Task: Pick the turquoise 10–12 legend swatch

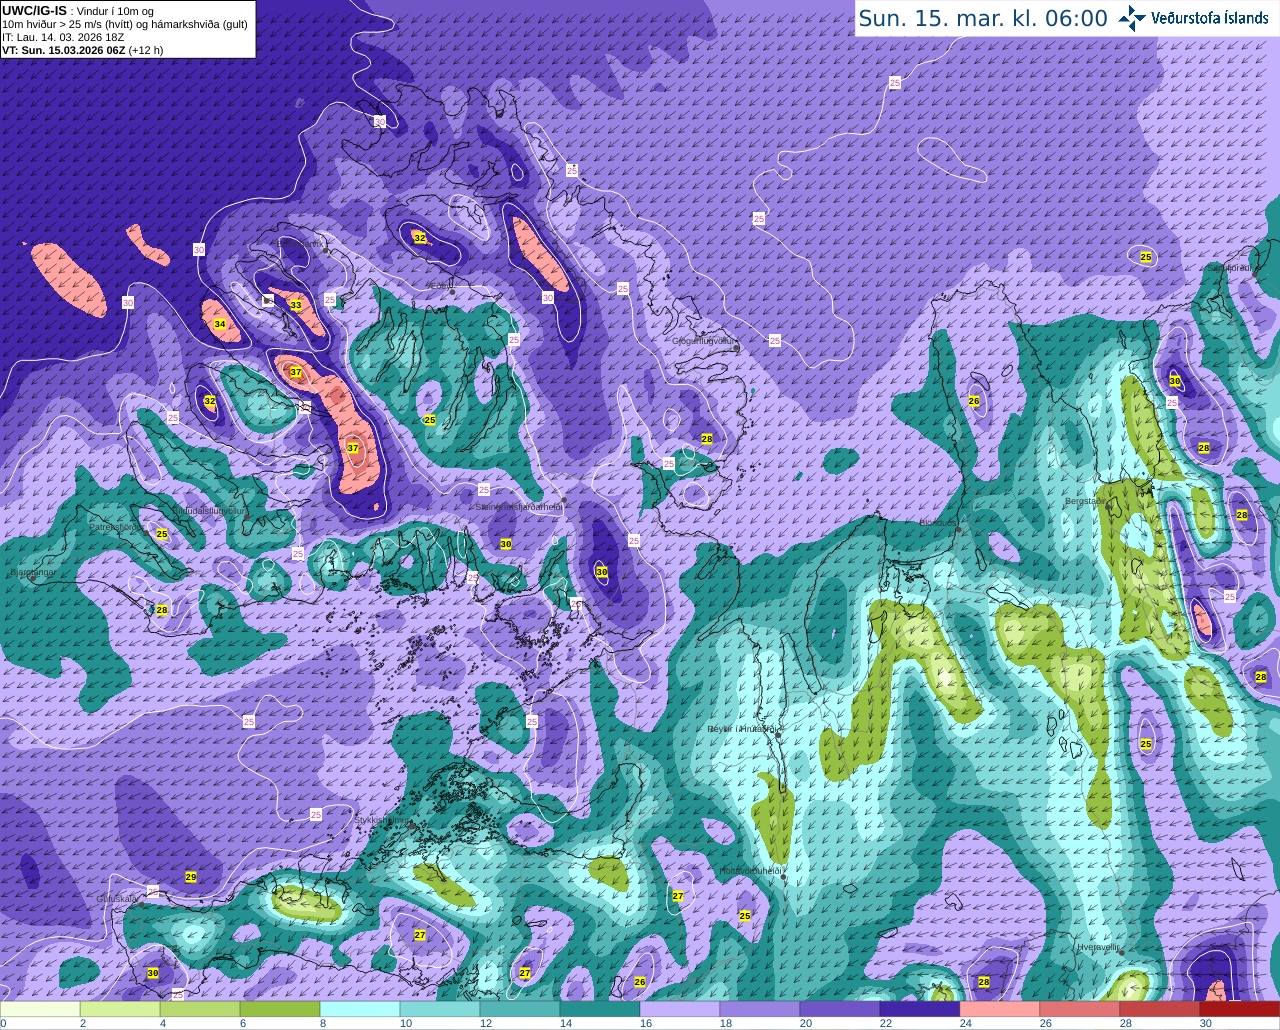Action: tap(440, 1009)
